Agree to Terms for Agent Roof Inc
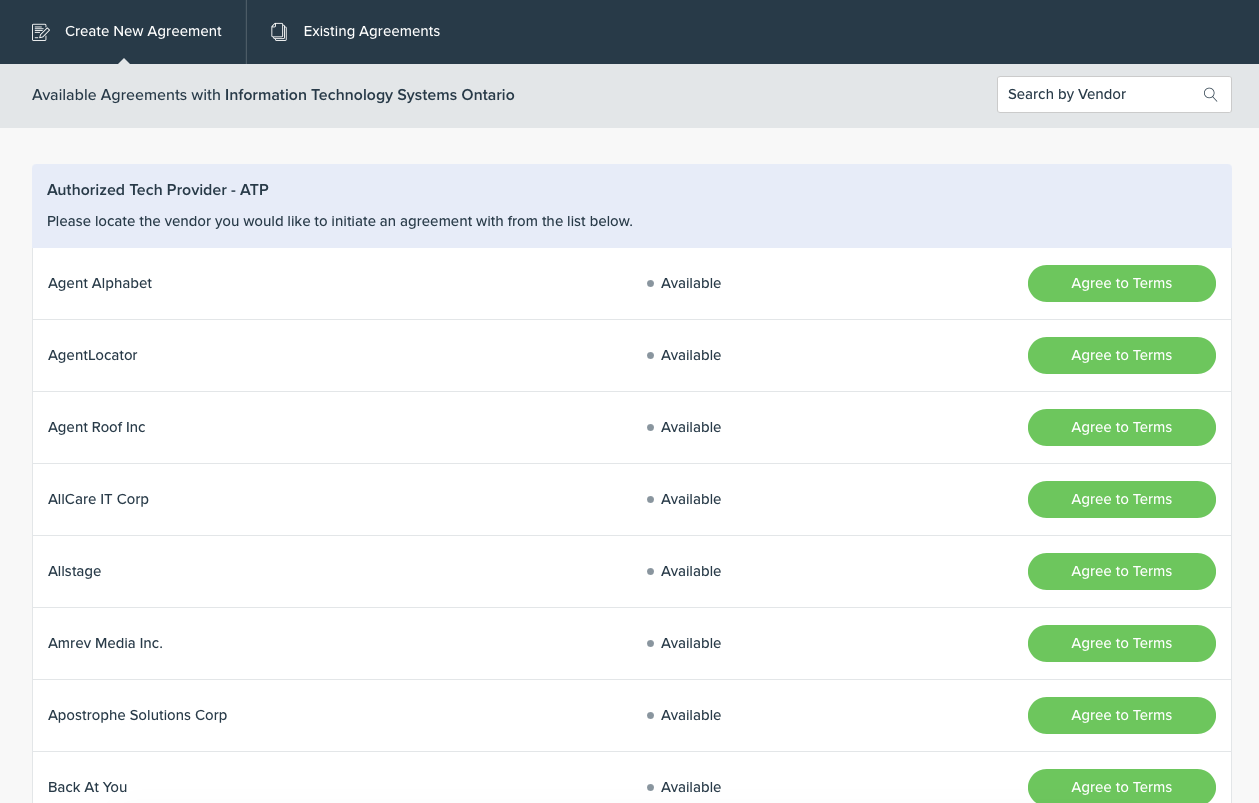The image size is (1259, 803). pos(1121,427)
